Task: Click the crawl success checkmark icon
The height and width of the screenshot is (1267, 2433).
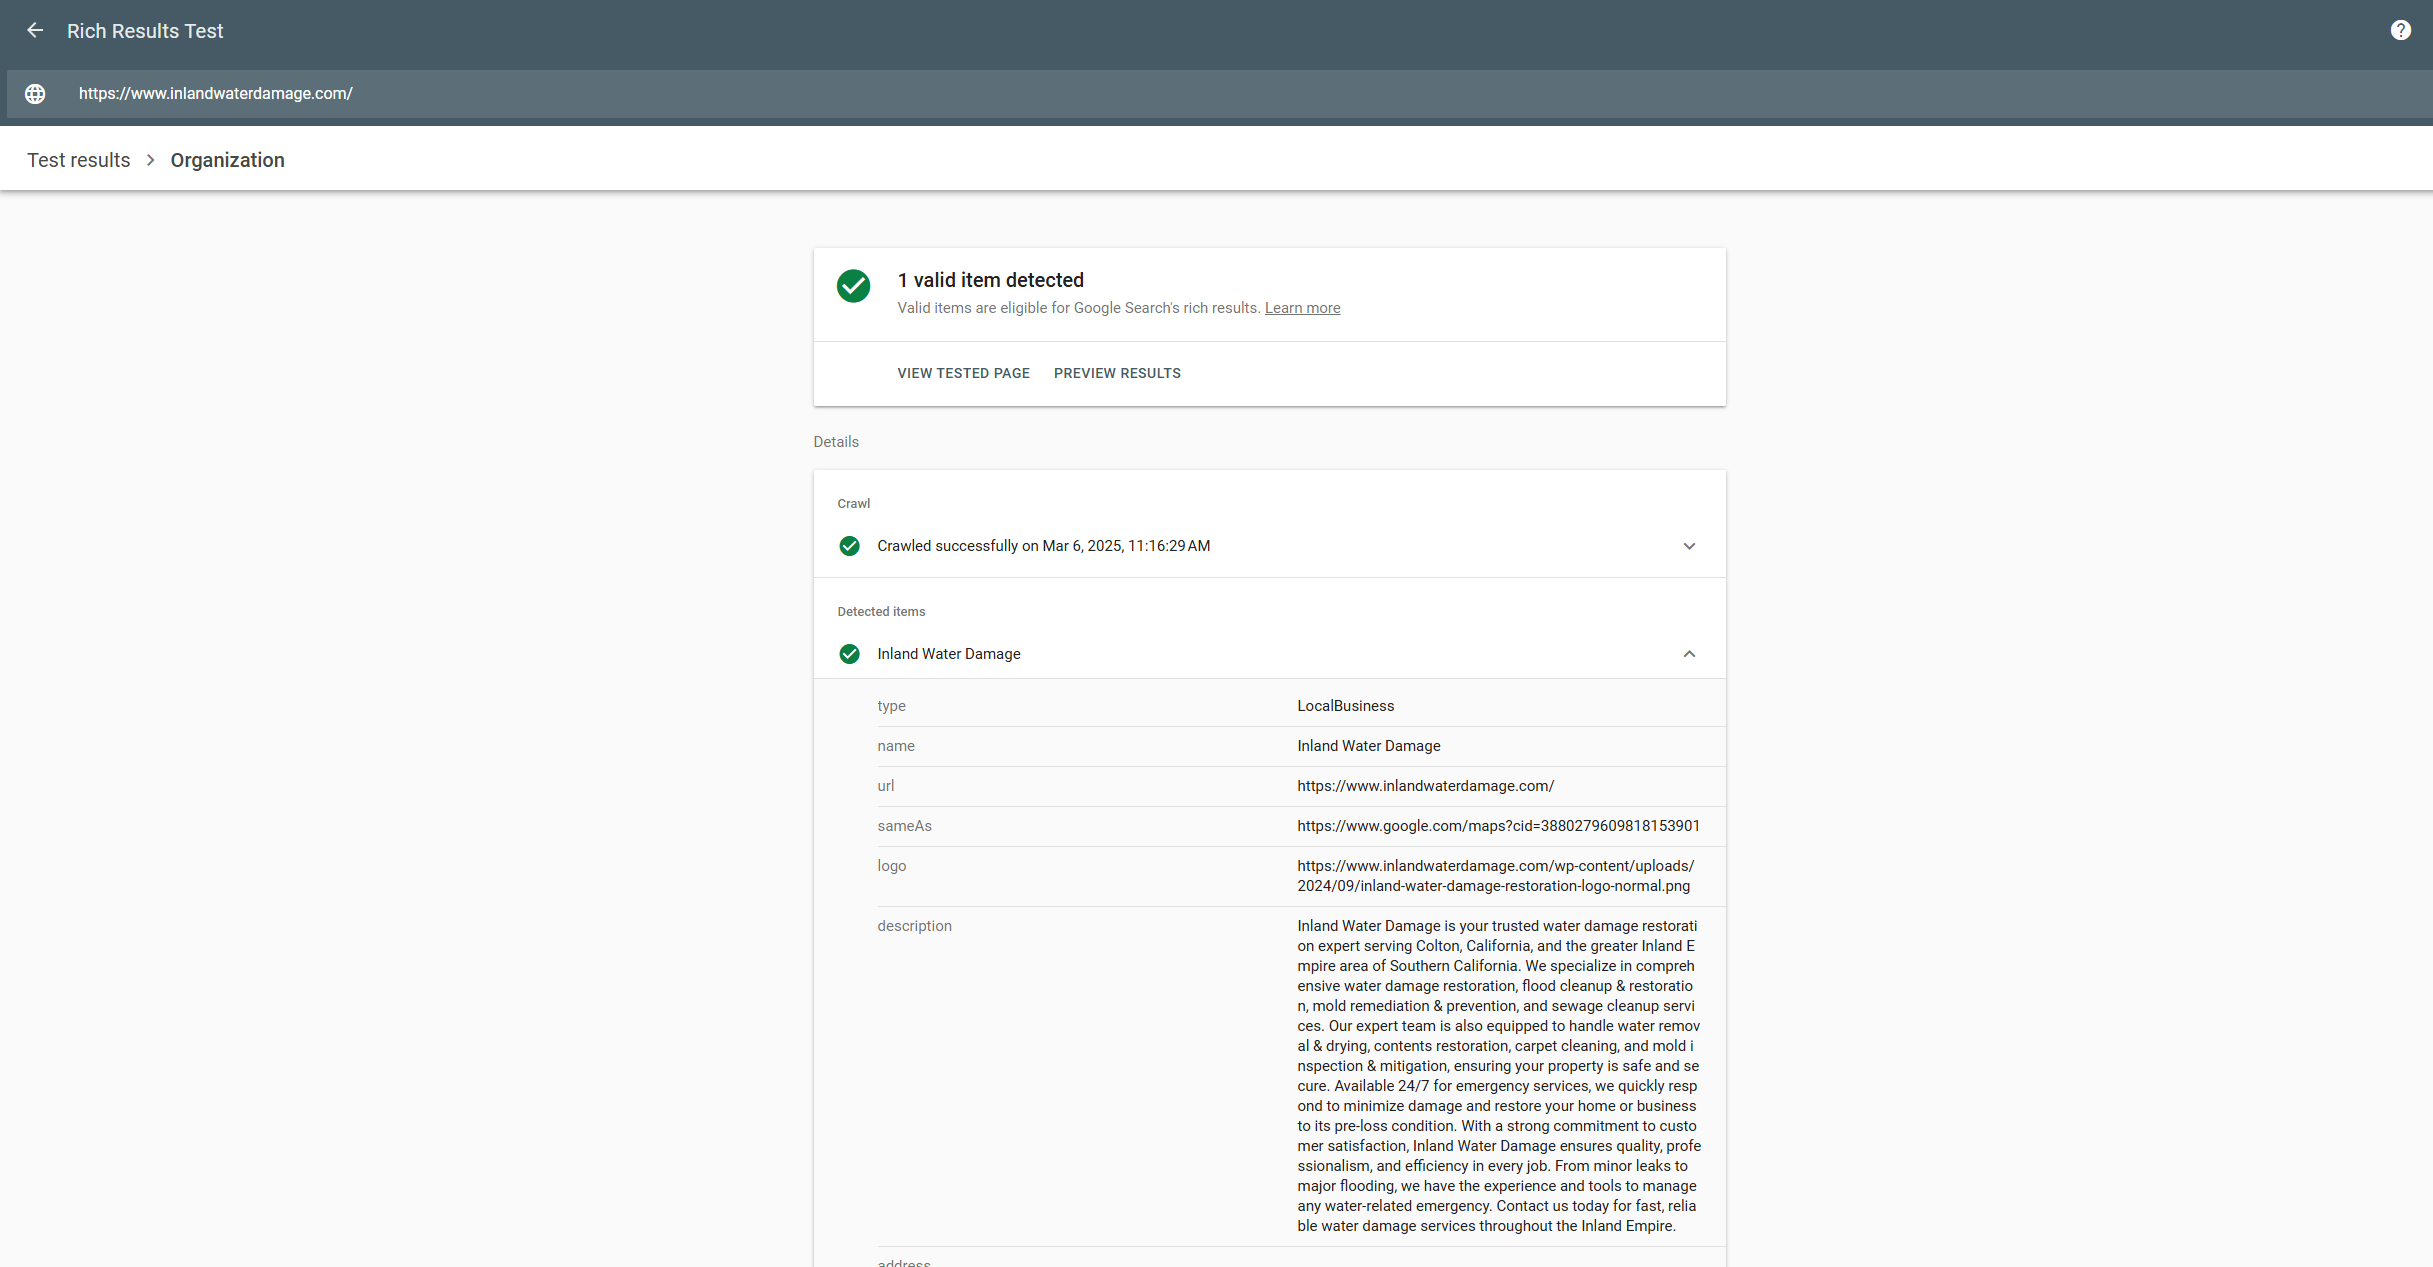Action: tap(849, 546)
